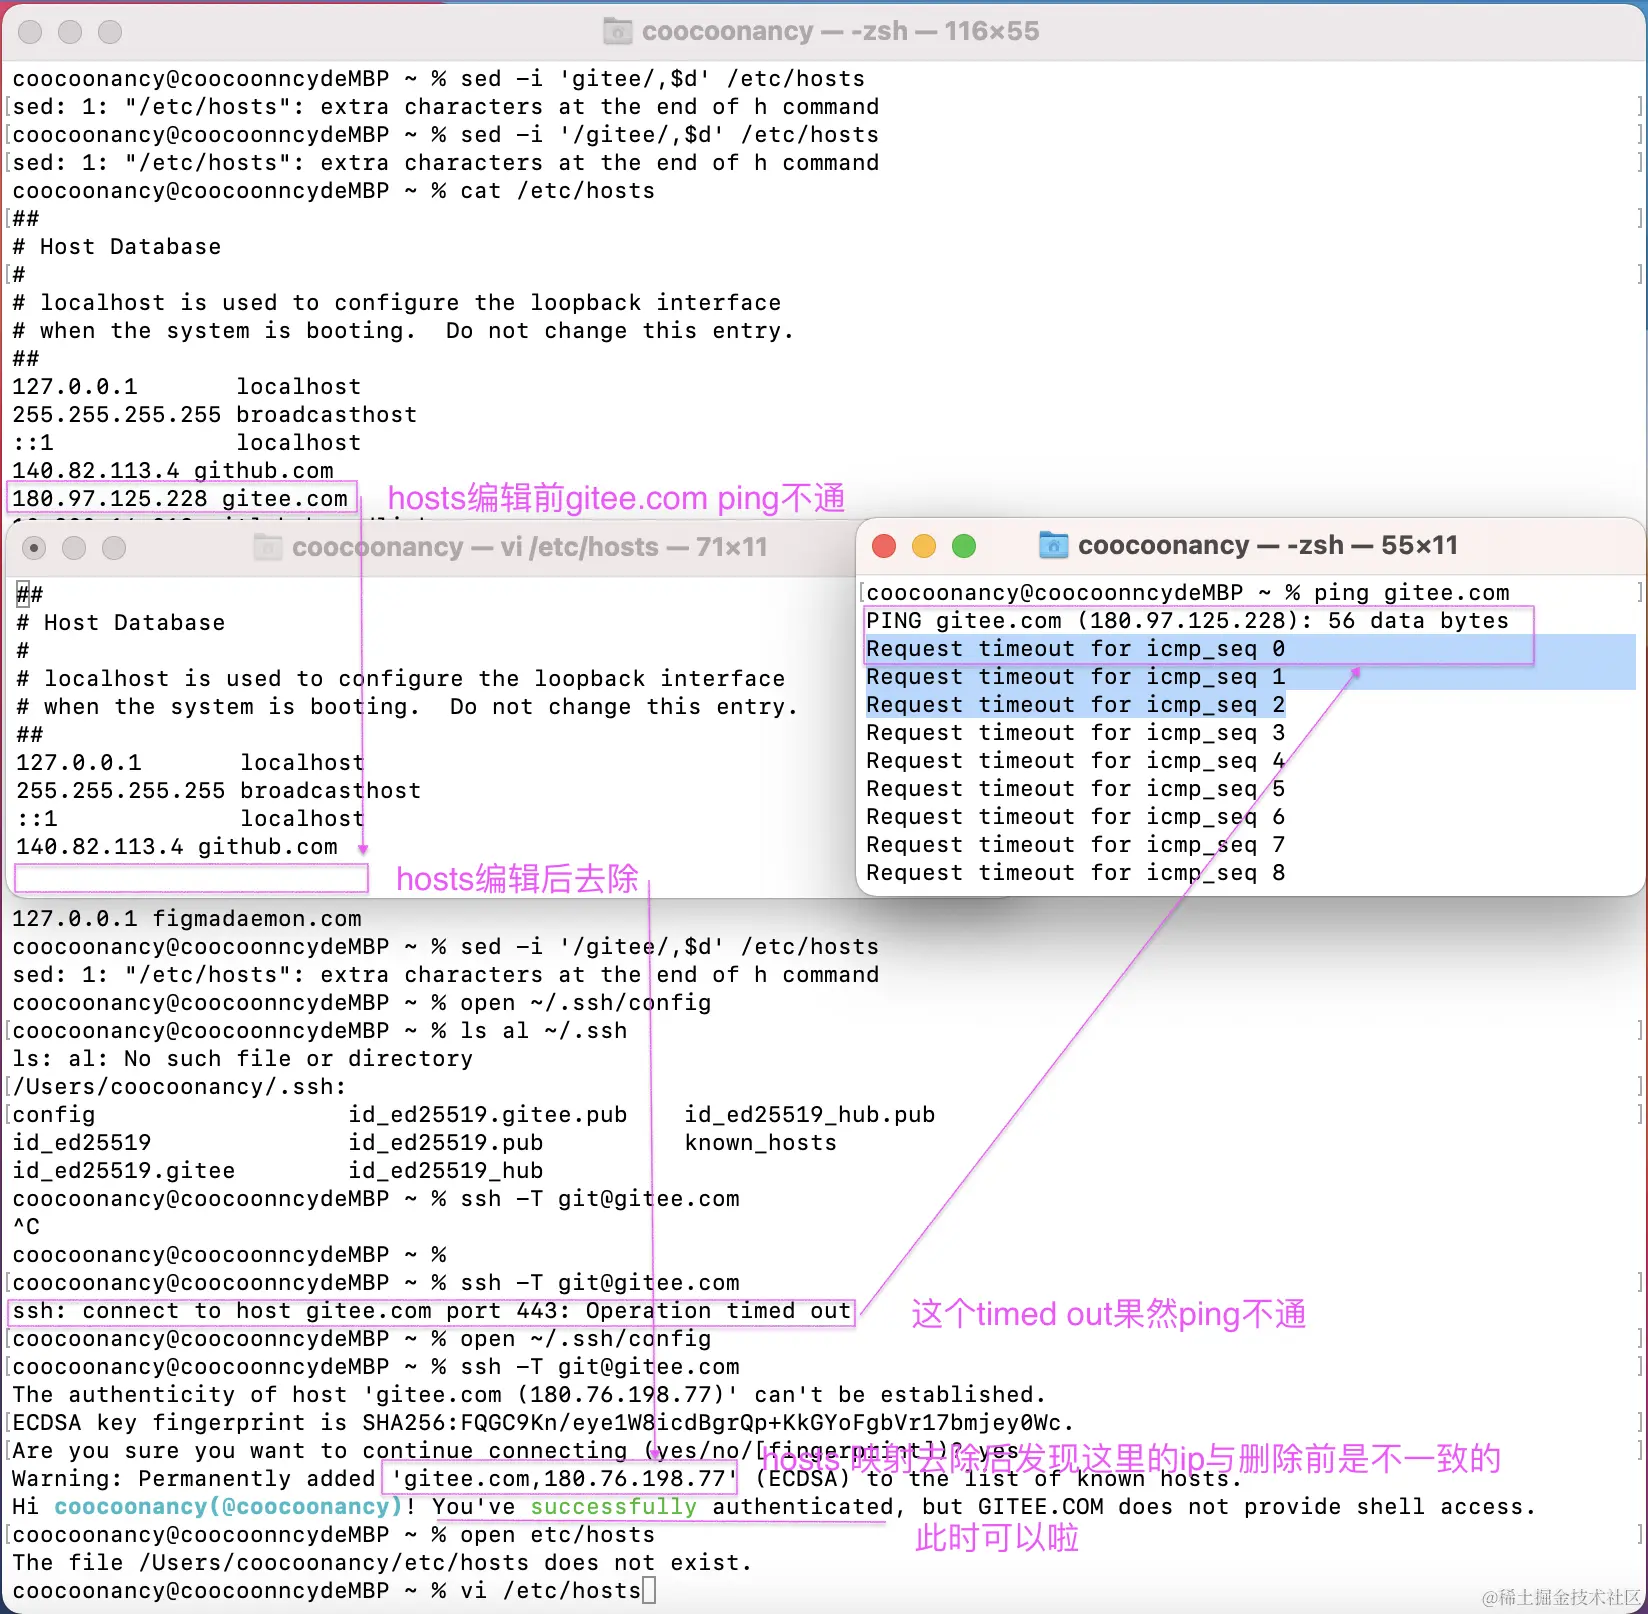Screen dimensions: 1648x1614
Task: Click the '/Users/coocoonancy/.ssh:' directory heading
Action: click(x=180, y=1087)
